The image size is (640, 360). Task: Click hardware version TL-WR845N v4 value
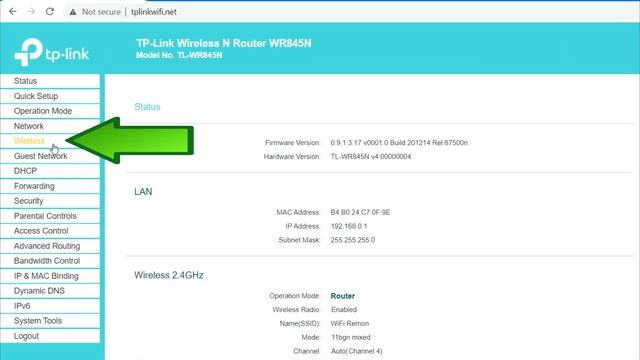371,157
